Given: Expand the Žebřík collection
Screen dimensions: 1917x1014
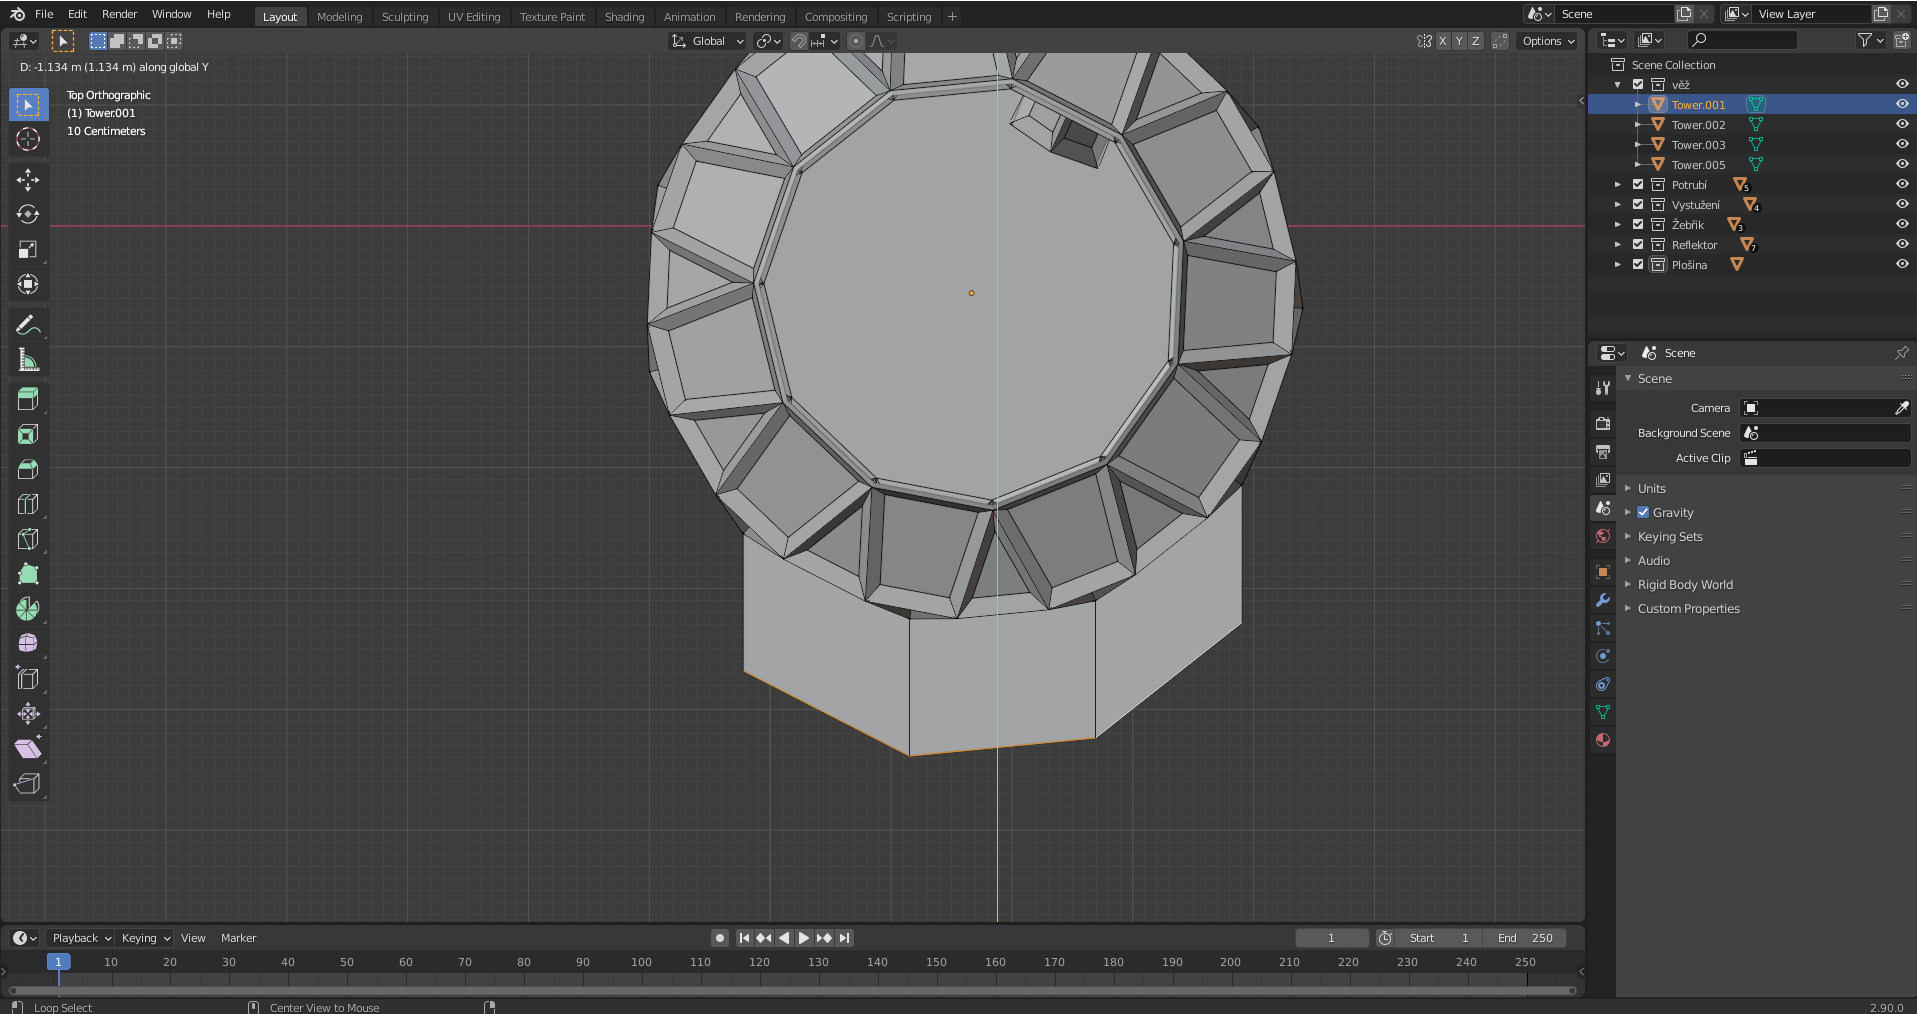Looking at the screenshot, I should [1618, 224].
